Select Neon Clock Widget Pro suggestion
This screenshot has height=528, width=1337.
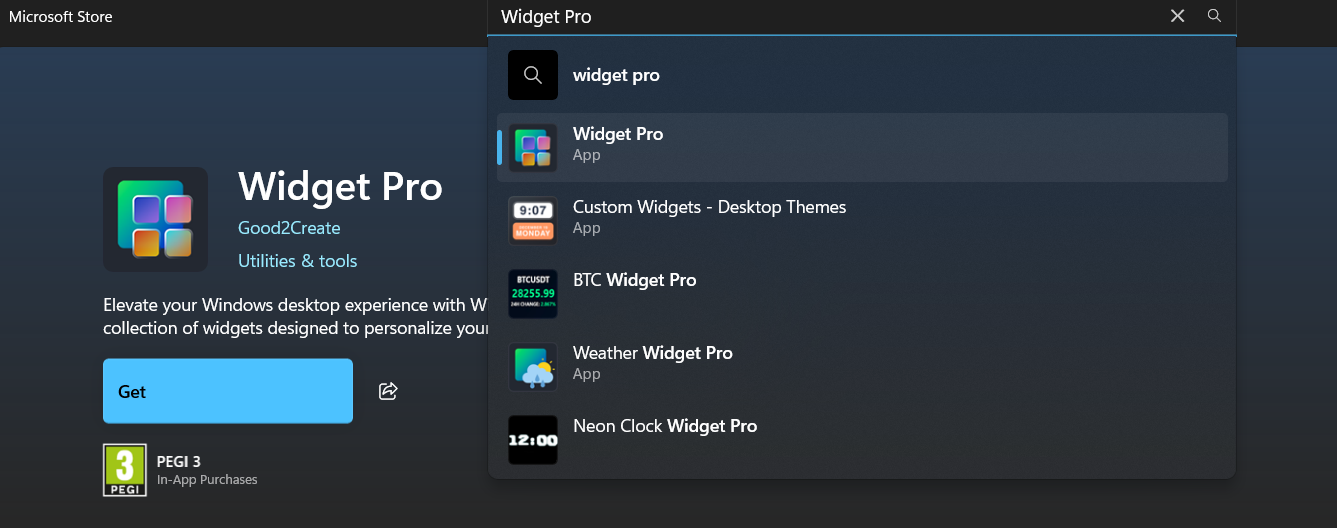click(664, 427)
